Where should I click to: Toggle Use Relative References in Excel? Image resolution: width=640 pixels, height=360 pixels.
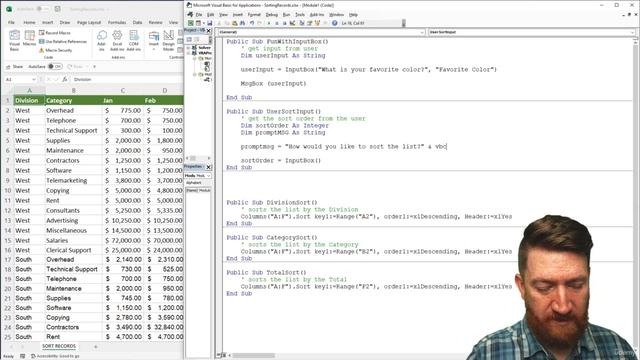point(63,41)
